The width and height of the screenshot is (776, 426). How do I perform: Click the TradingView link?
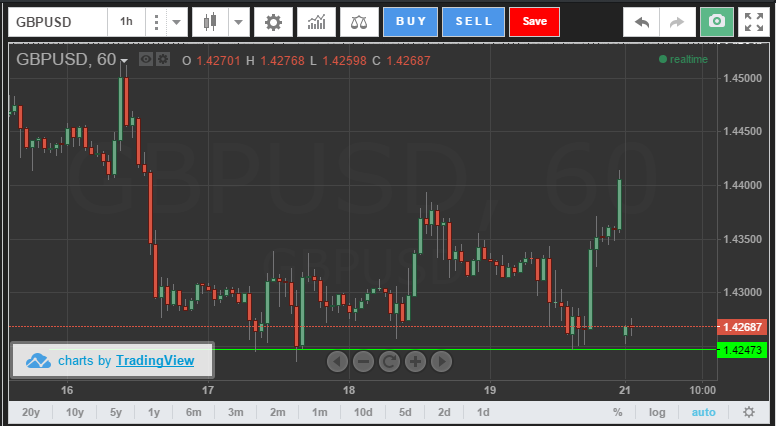tap(155, 360)
